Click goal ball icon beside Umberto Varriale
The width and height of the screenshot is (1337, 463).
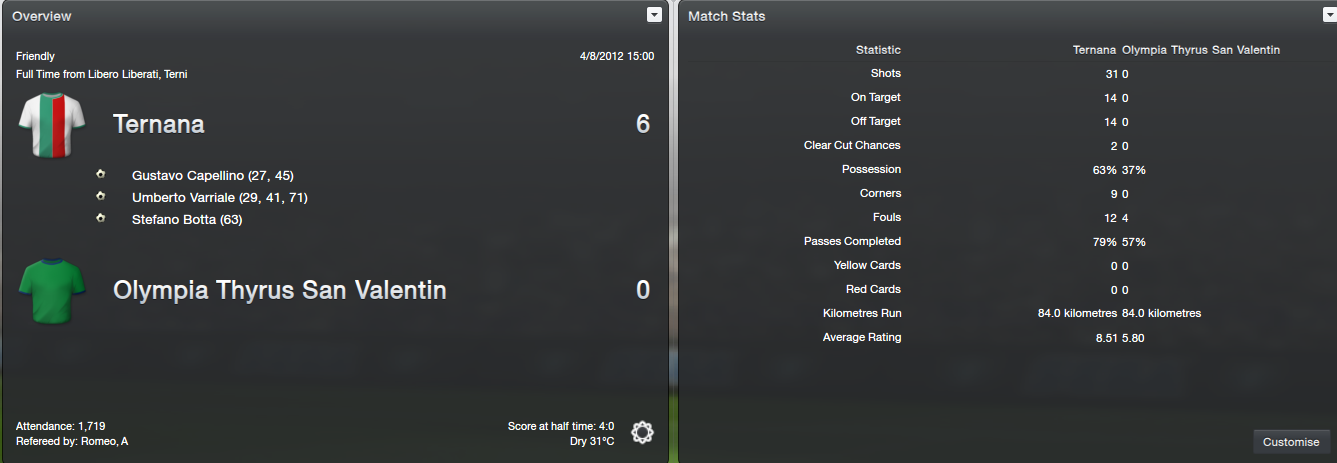[x=100, y=197]
